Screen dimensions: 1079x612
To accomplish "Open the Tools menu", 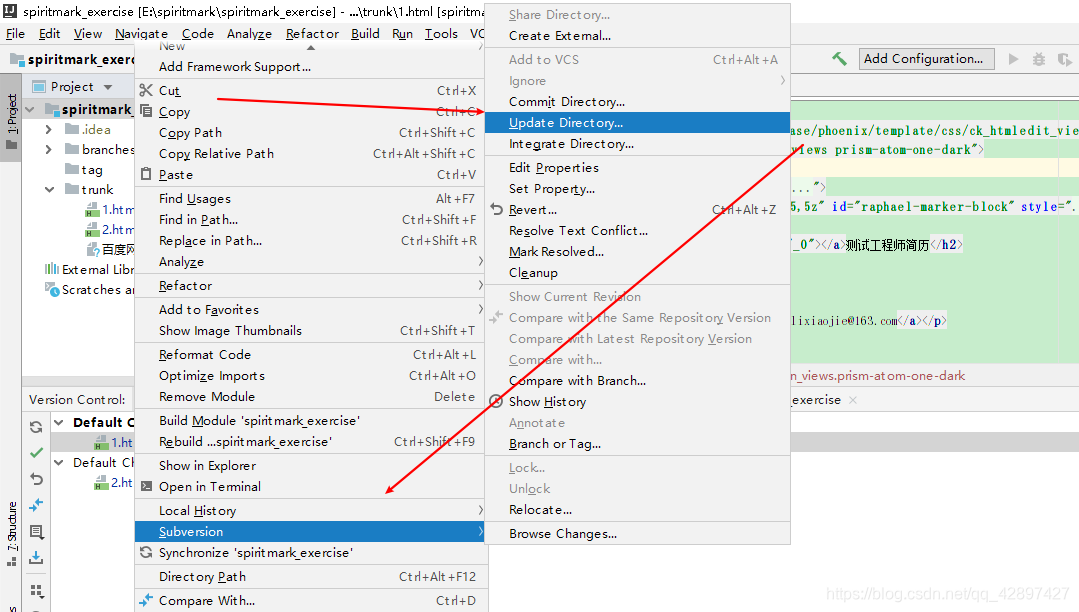I will point(441,34).
